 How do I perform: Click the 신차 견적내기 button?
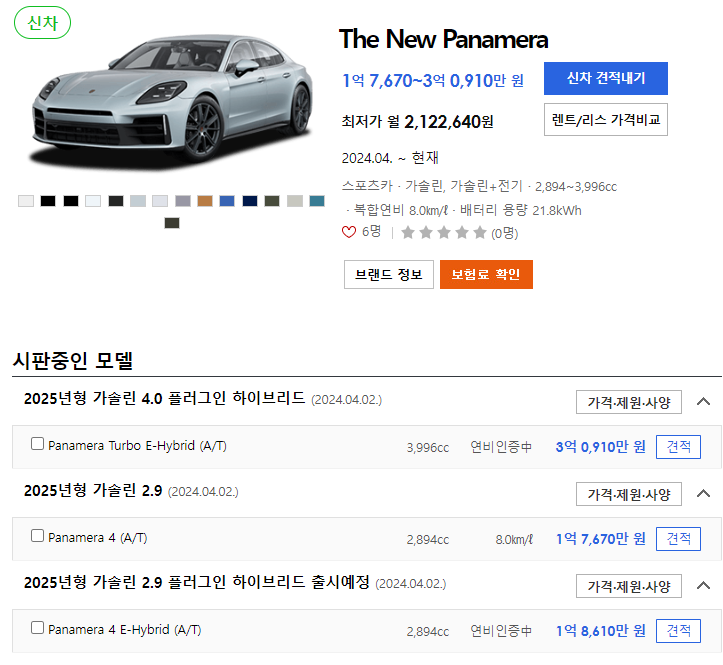[x=605, y=78]
